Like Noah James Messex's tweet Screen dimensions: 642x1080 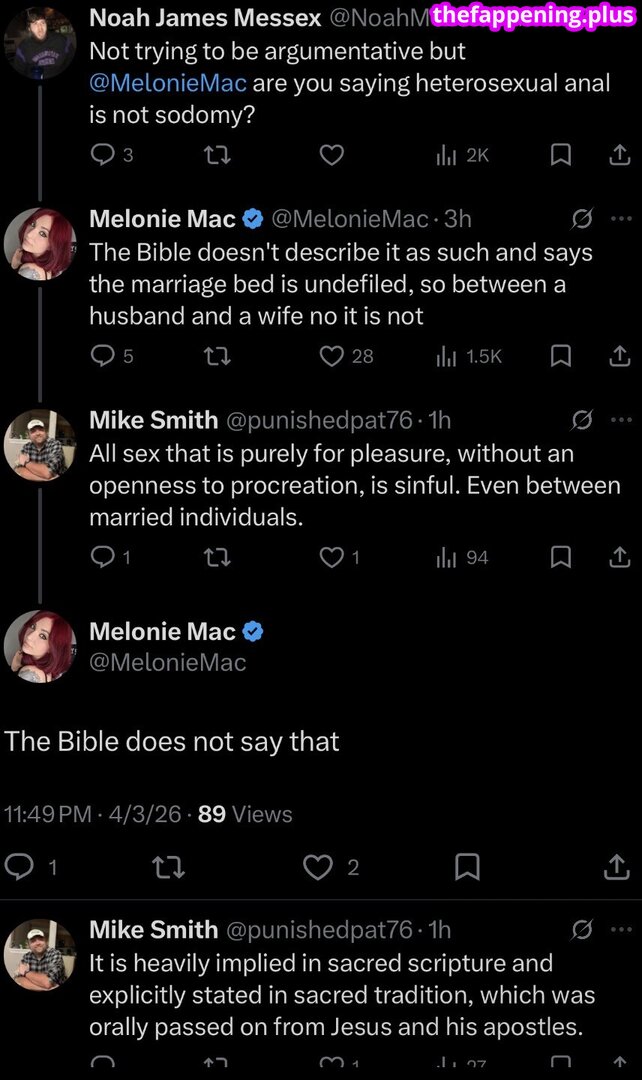(x=331, y=155)
